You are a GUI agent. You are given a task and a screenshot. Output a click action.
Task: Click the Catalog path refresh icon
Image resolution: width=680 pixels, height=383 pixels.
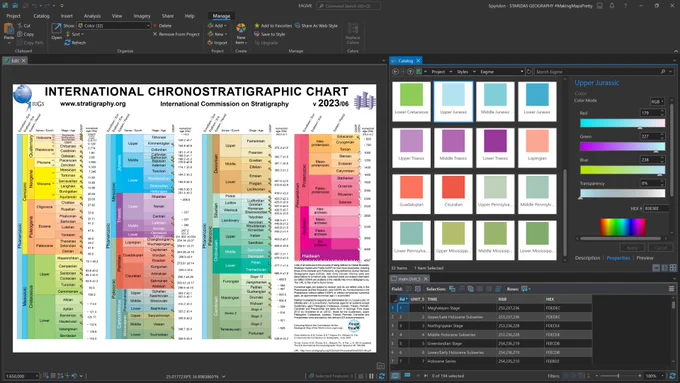coord(529,72)
